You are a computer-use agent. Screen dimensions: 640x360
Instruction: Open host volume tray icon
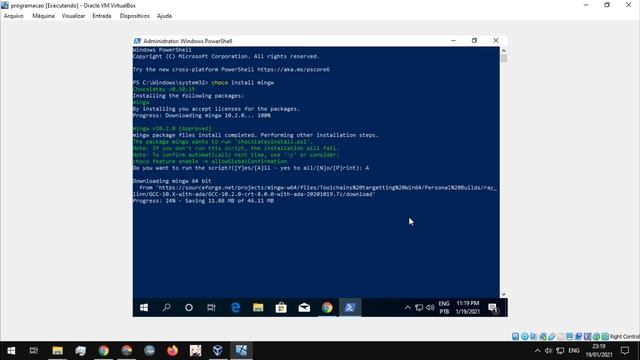[x=549, y=351]
